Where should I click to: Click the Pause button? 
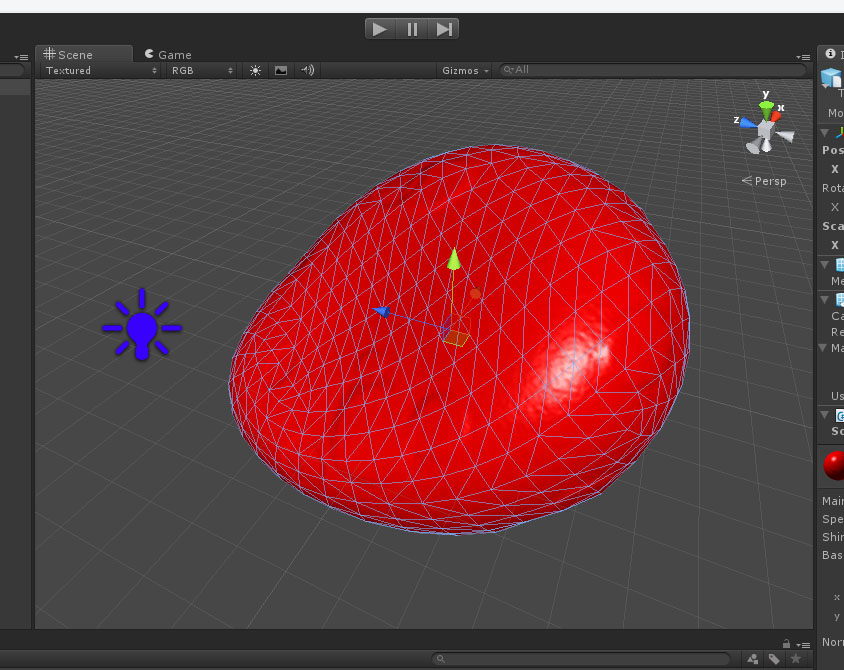[412, 29]
